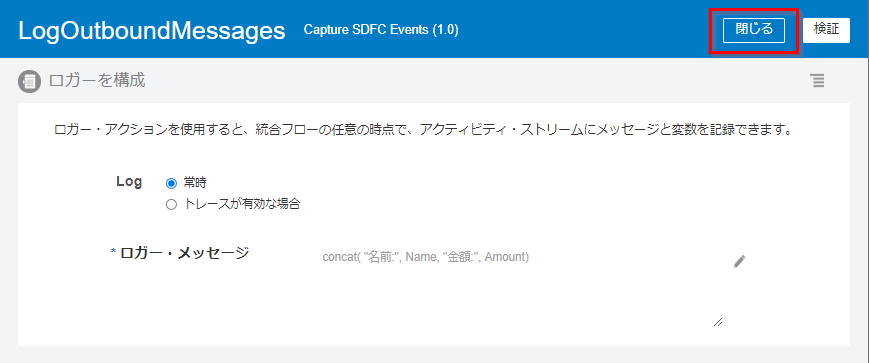This screenshot has width=869, height=363.
Task: Click the Log field label
Action: [129, 181]
